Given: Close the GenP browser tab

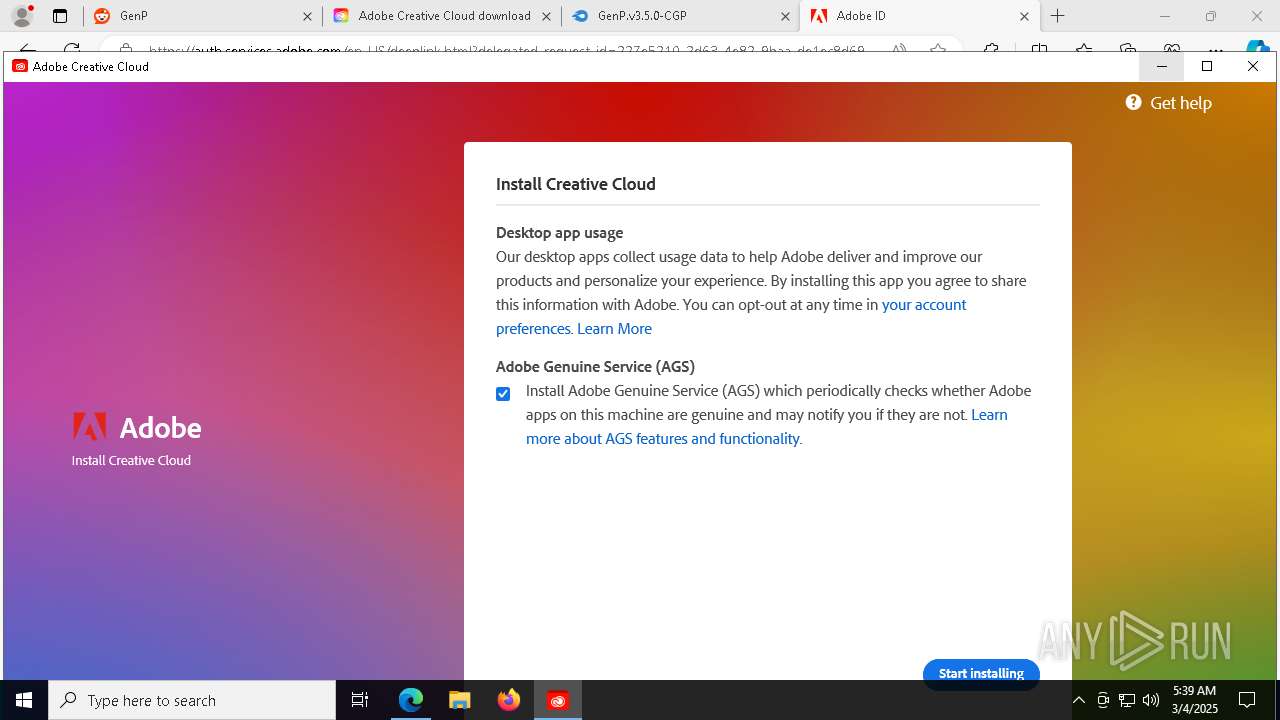Looking at the screenshot, I should pyautogui.click(x=307, y=16).
